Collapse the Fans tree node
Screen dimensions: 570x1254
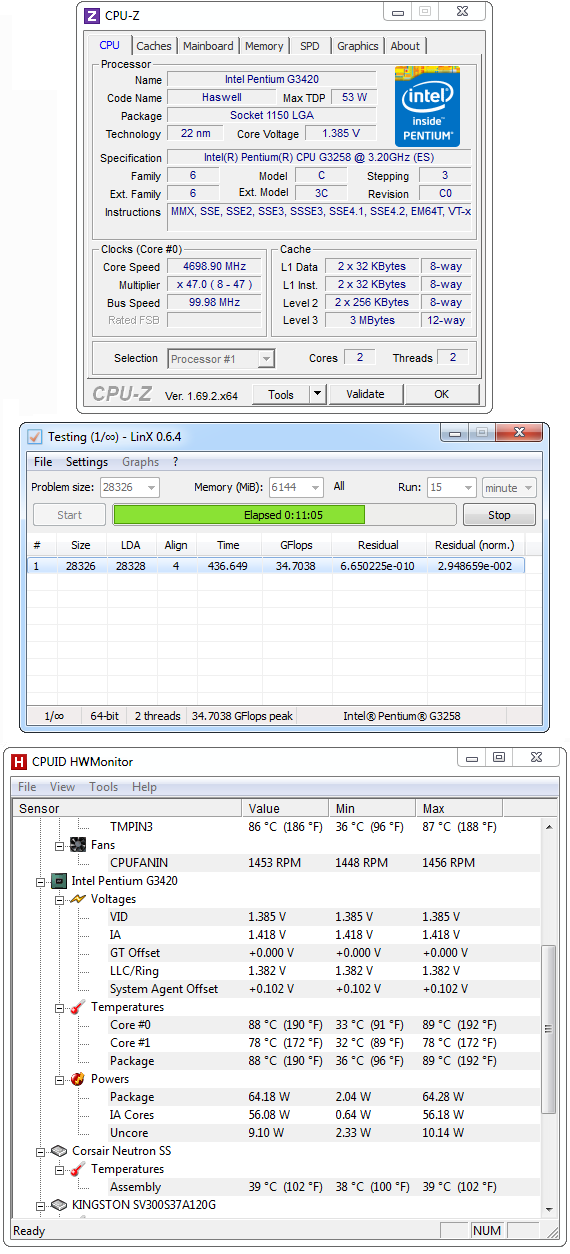59,845
